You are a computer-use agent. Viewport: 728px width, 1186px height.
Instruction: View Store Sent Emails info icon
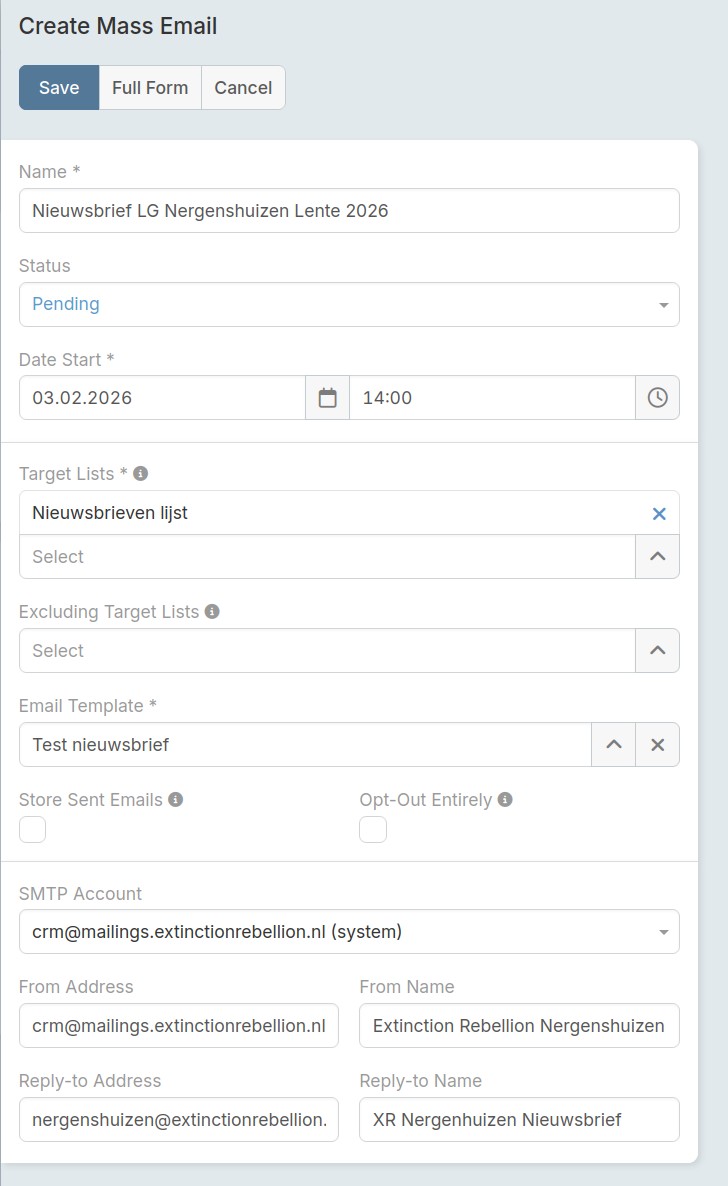point(176,800)
